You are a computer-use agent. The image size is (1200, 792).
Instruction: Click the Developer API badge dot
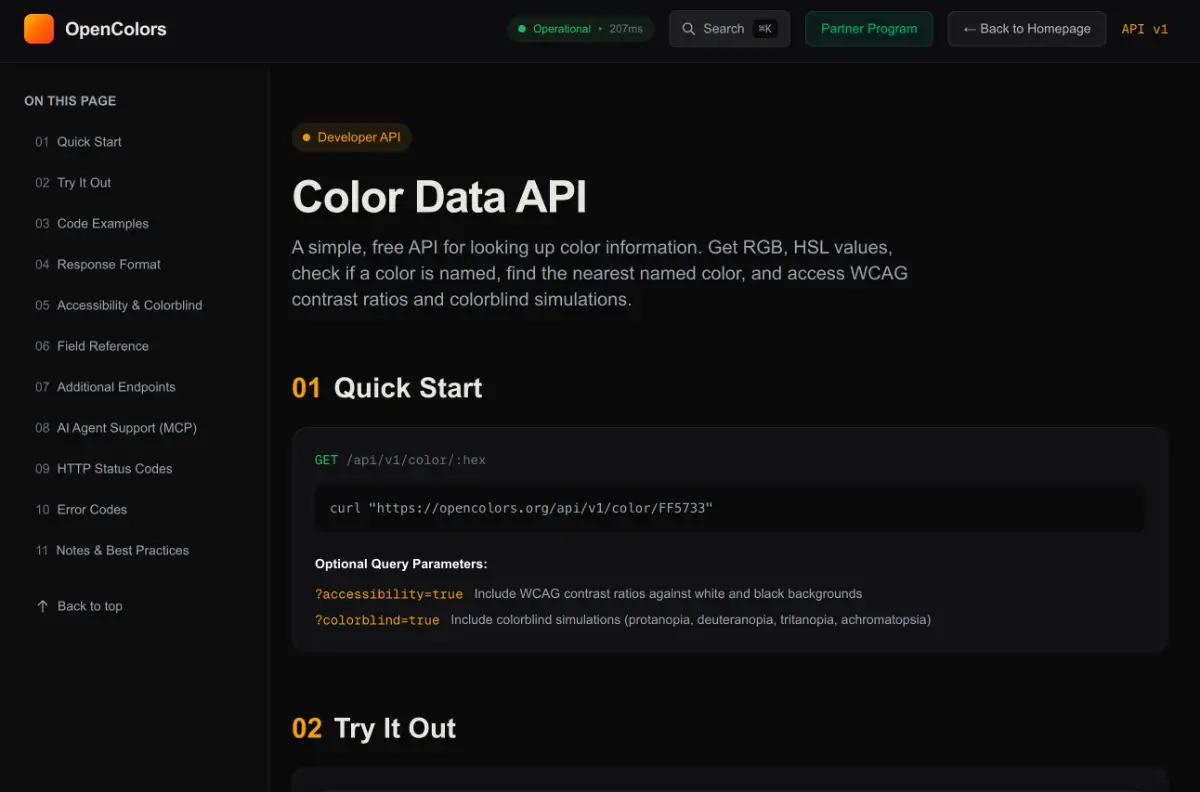[x=305, y=137]
